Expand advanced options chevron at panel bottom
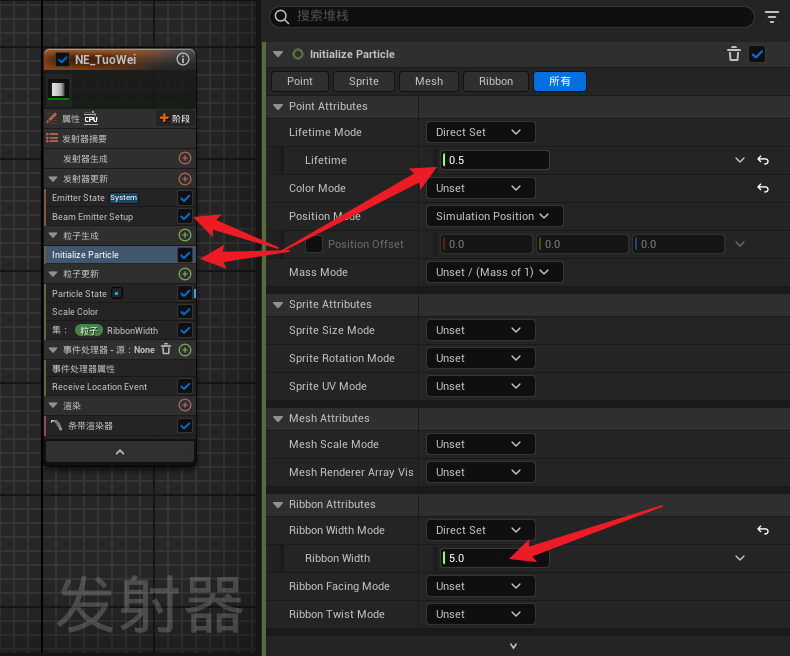Screen dimensions: 790x656 (x=513, y=646)
